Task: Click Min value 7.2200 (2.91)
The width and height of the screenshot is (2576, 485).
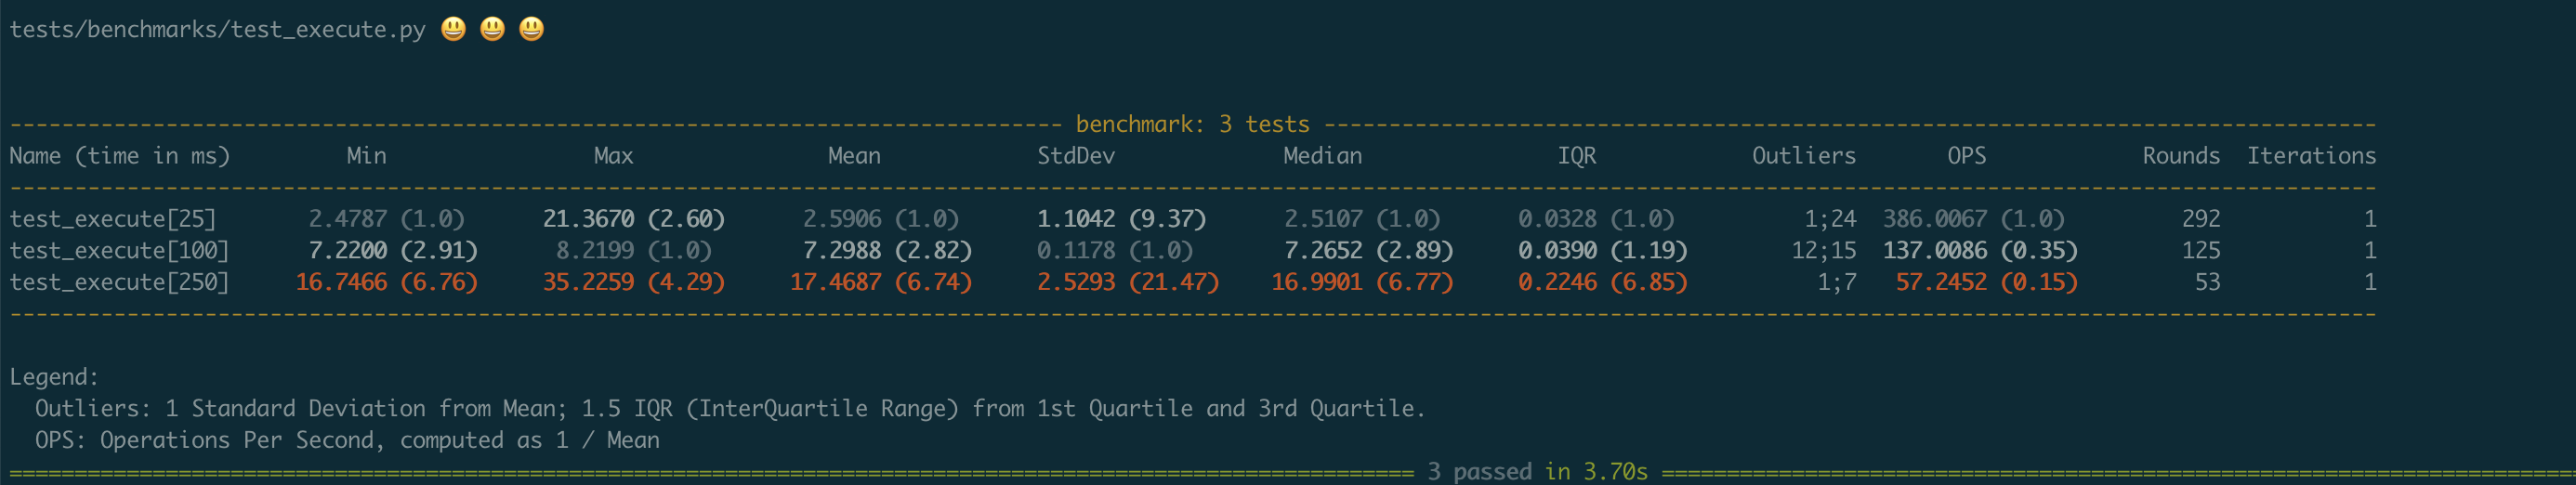Action: [x=393, y=250]
